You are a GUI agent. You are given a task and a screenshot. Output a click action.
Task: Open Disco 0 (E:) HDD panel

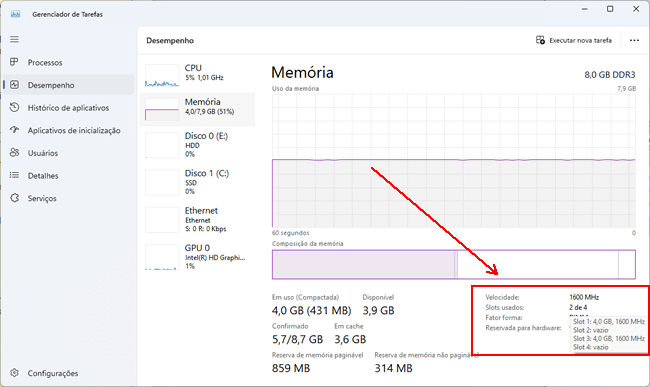pos(197,145)
